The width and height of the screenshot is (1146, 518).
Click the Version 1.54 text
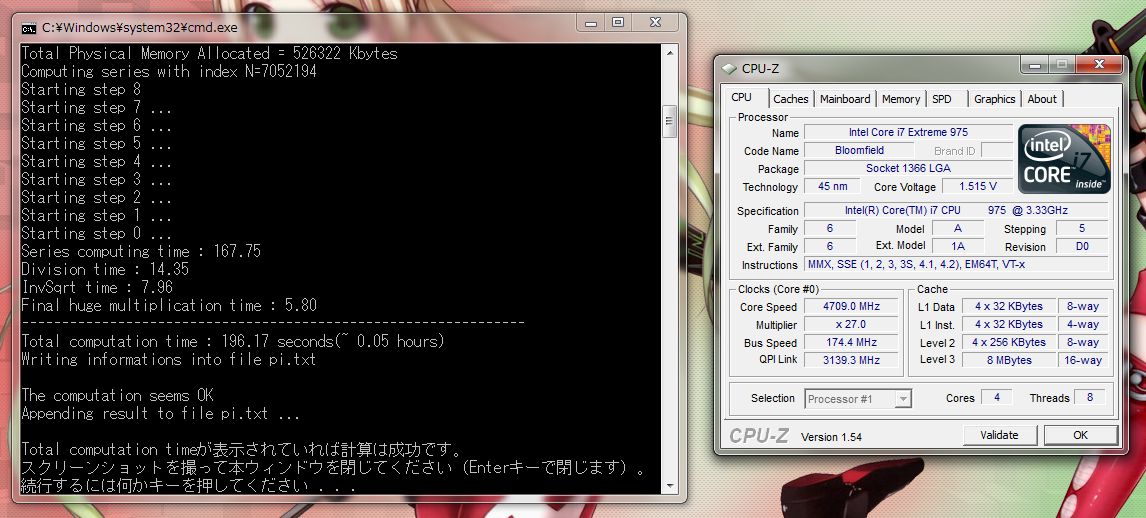[831, 438]
